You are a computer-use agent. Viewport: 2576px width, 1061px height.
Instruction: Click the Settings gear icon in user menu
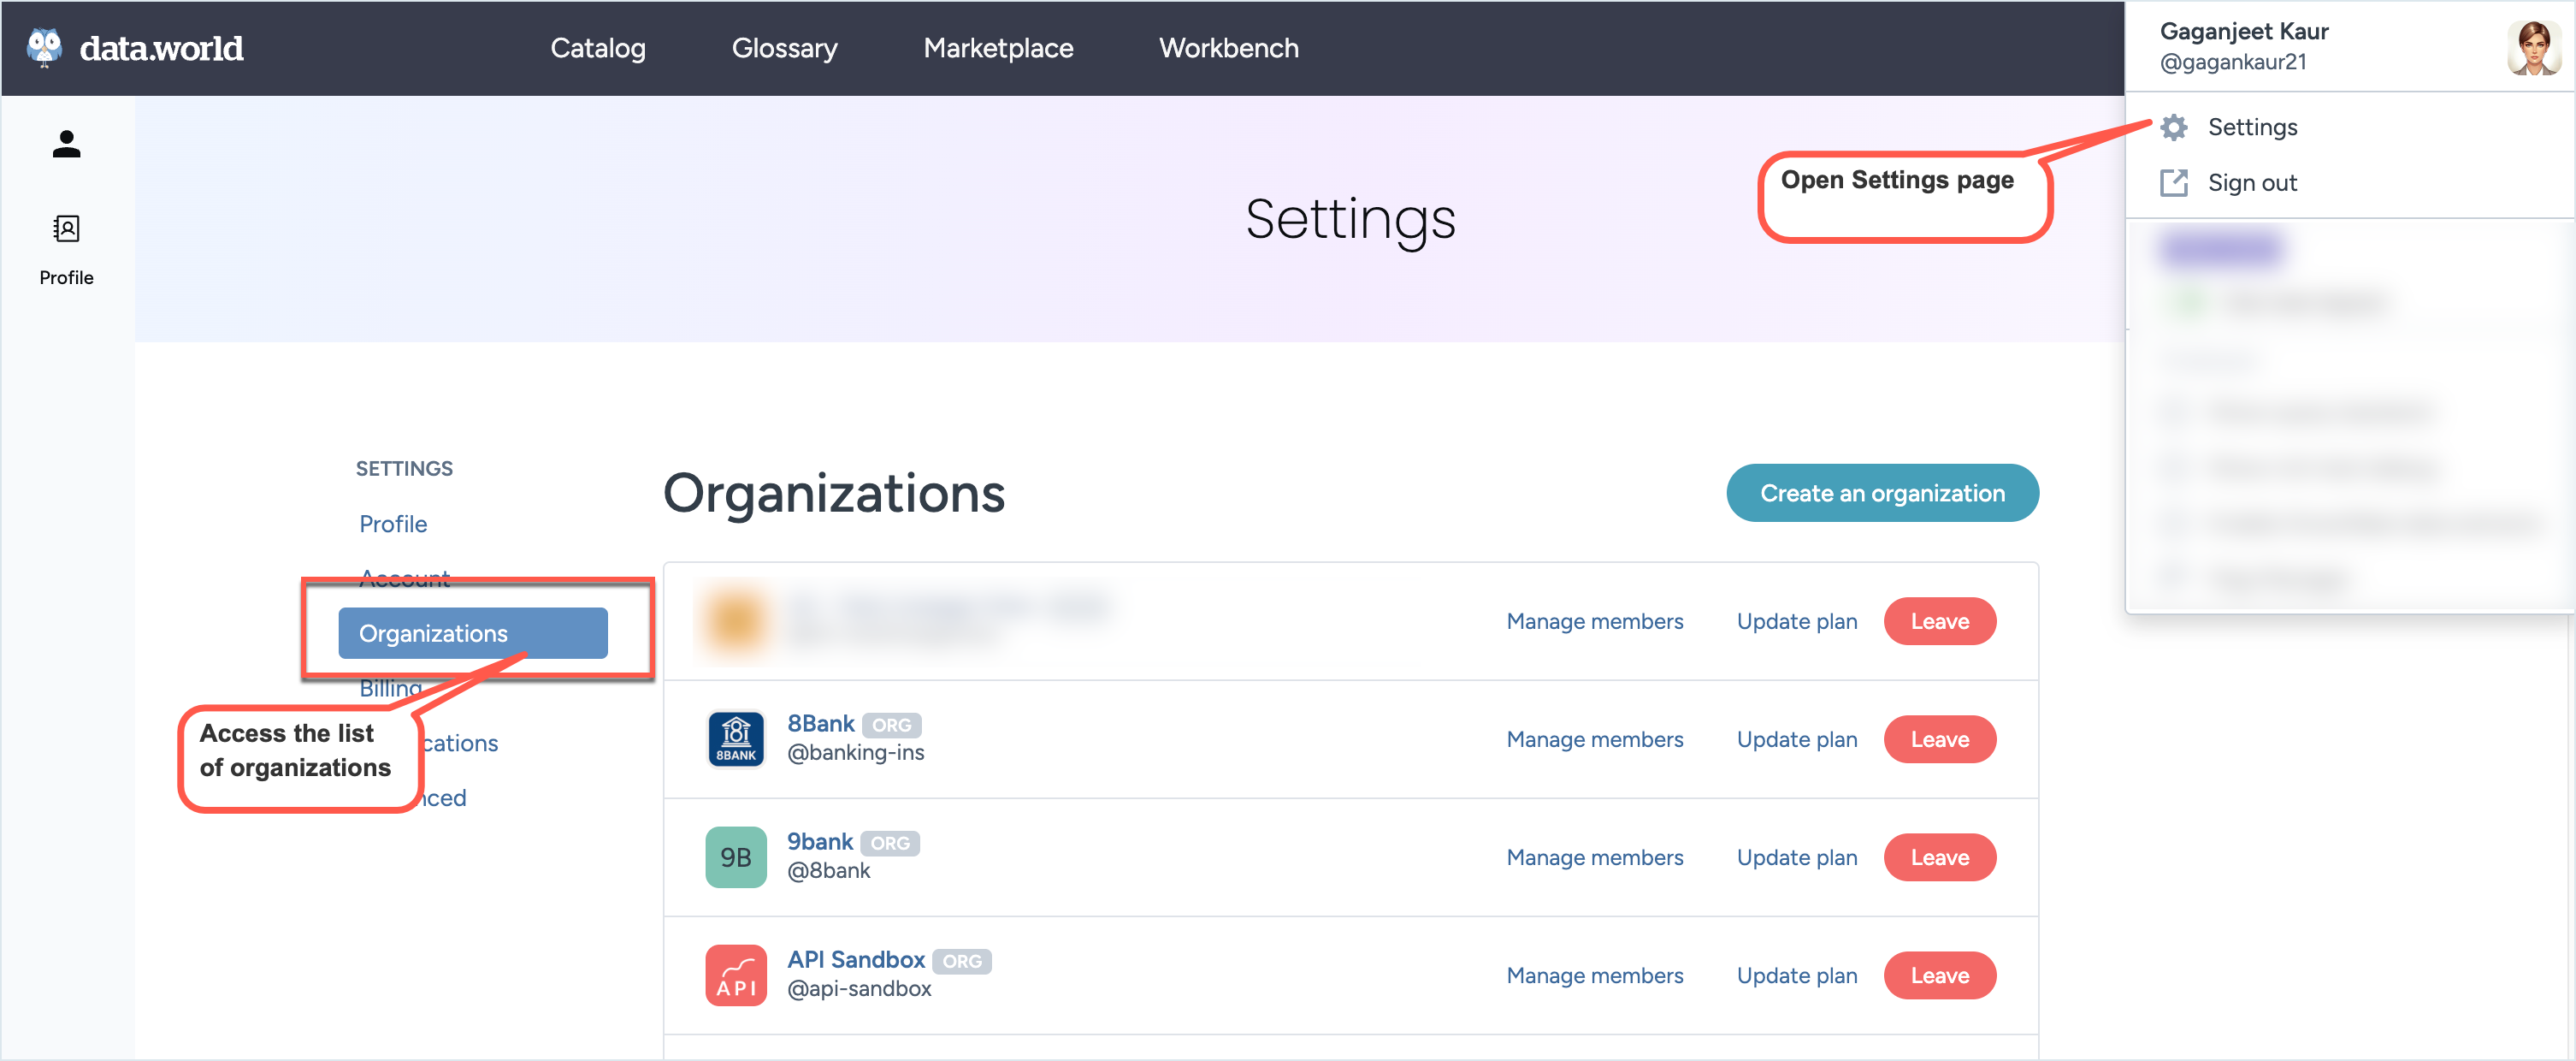(2173, 127)
